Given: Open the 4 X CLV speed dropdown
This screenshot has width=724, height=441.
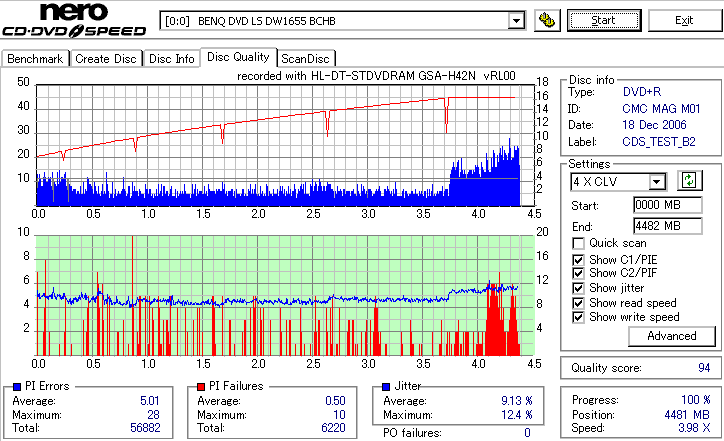Looking at the screenshot, I should 656,182.
